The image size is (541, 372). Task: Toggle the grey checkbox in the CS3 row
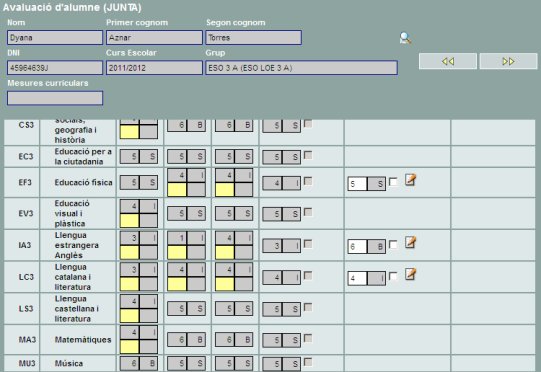pyautogui.click(x=308, y=124)
